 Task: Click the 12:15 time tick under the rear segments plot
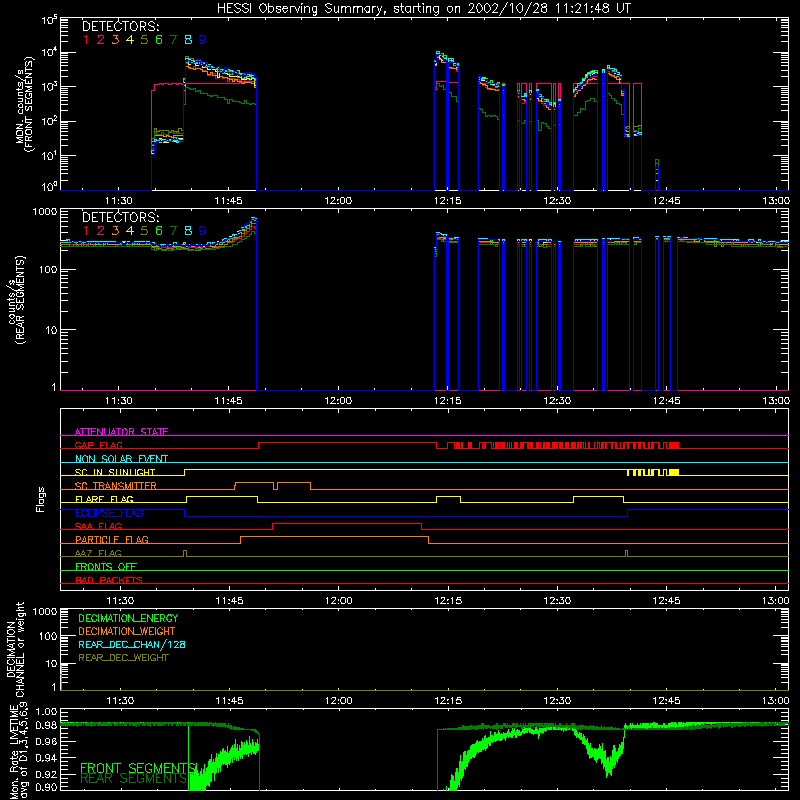pyautogui.click(x=448, y=401)
